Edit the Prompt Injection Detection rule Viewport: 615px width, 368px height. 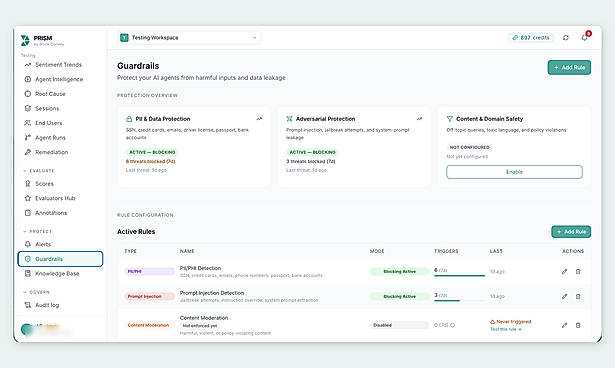[564, 296]
